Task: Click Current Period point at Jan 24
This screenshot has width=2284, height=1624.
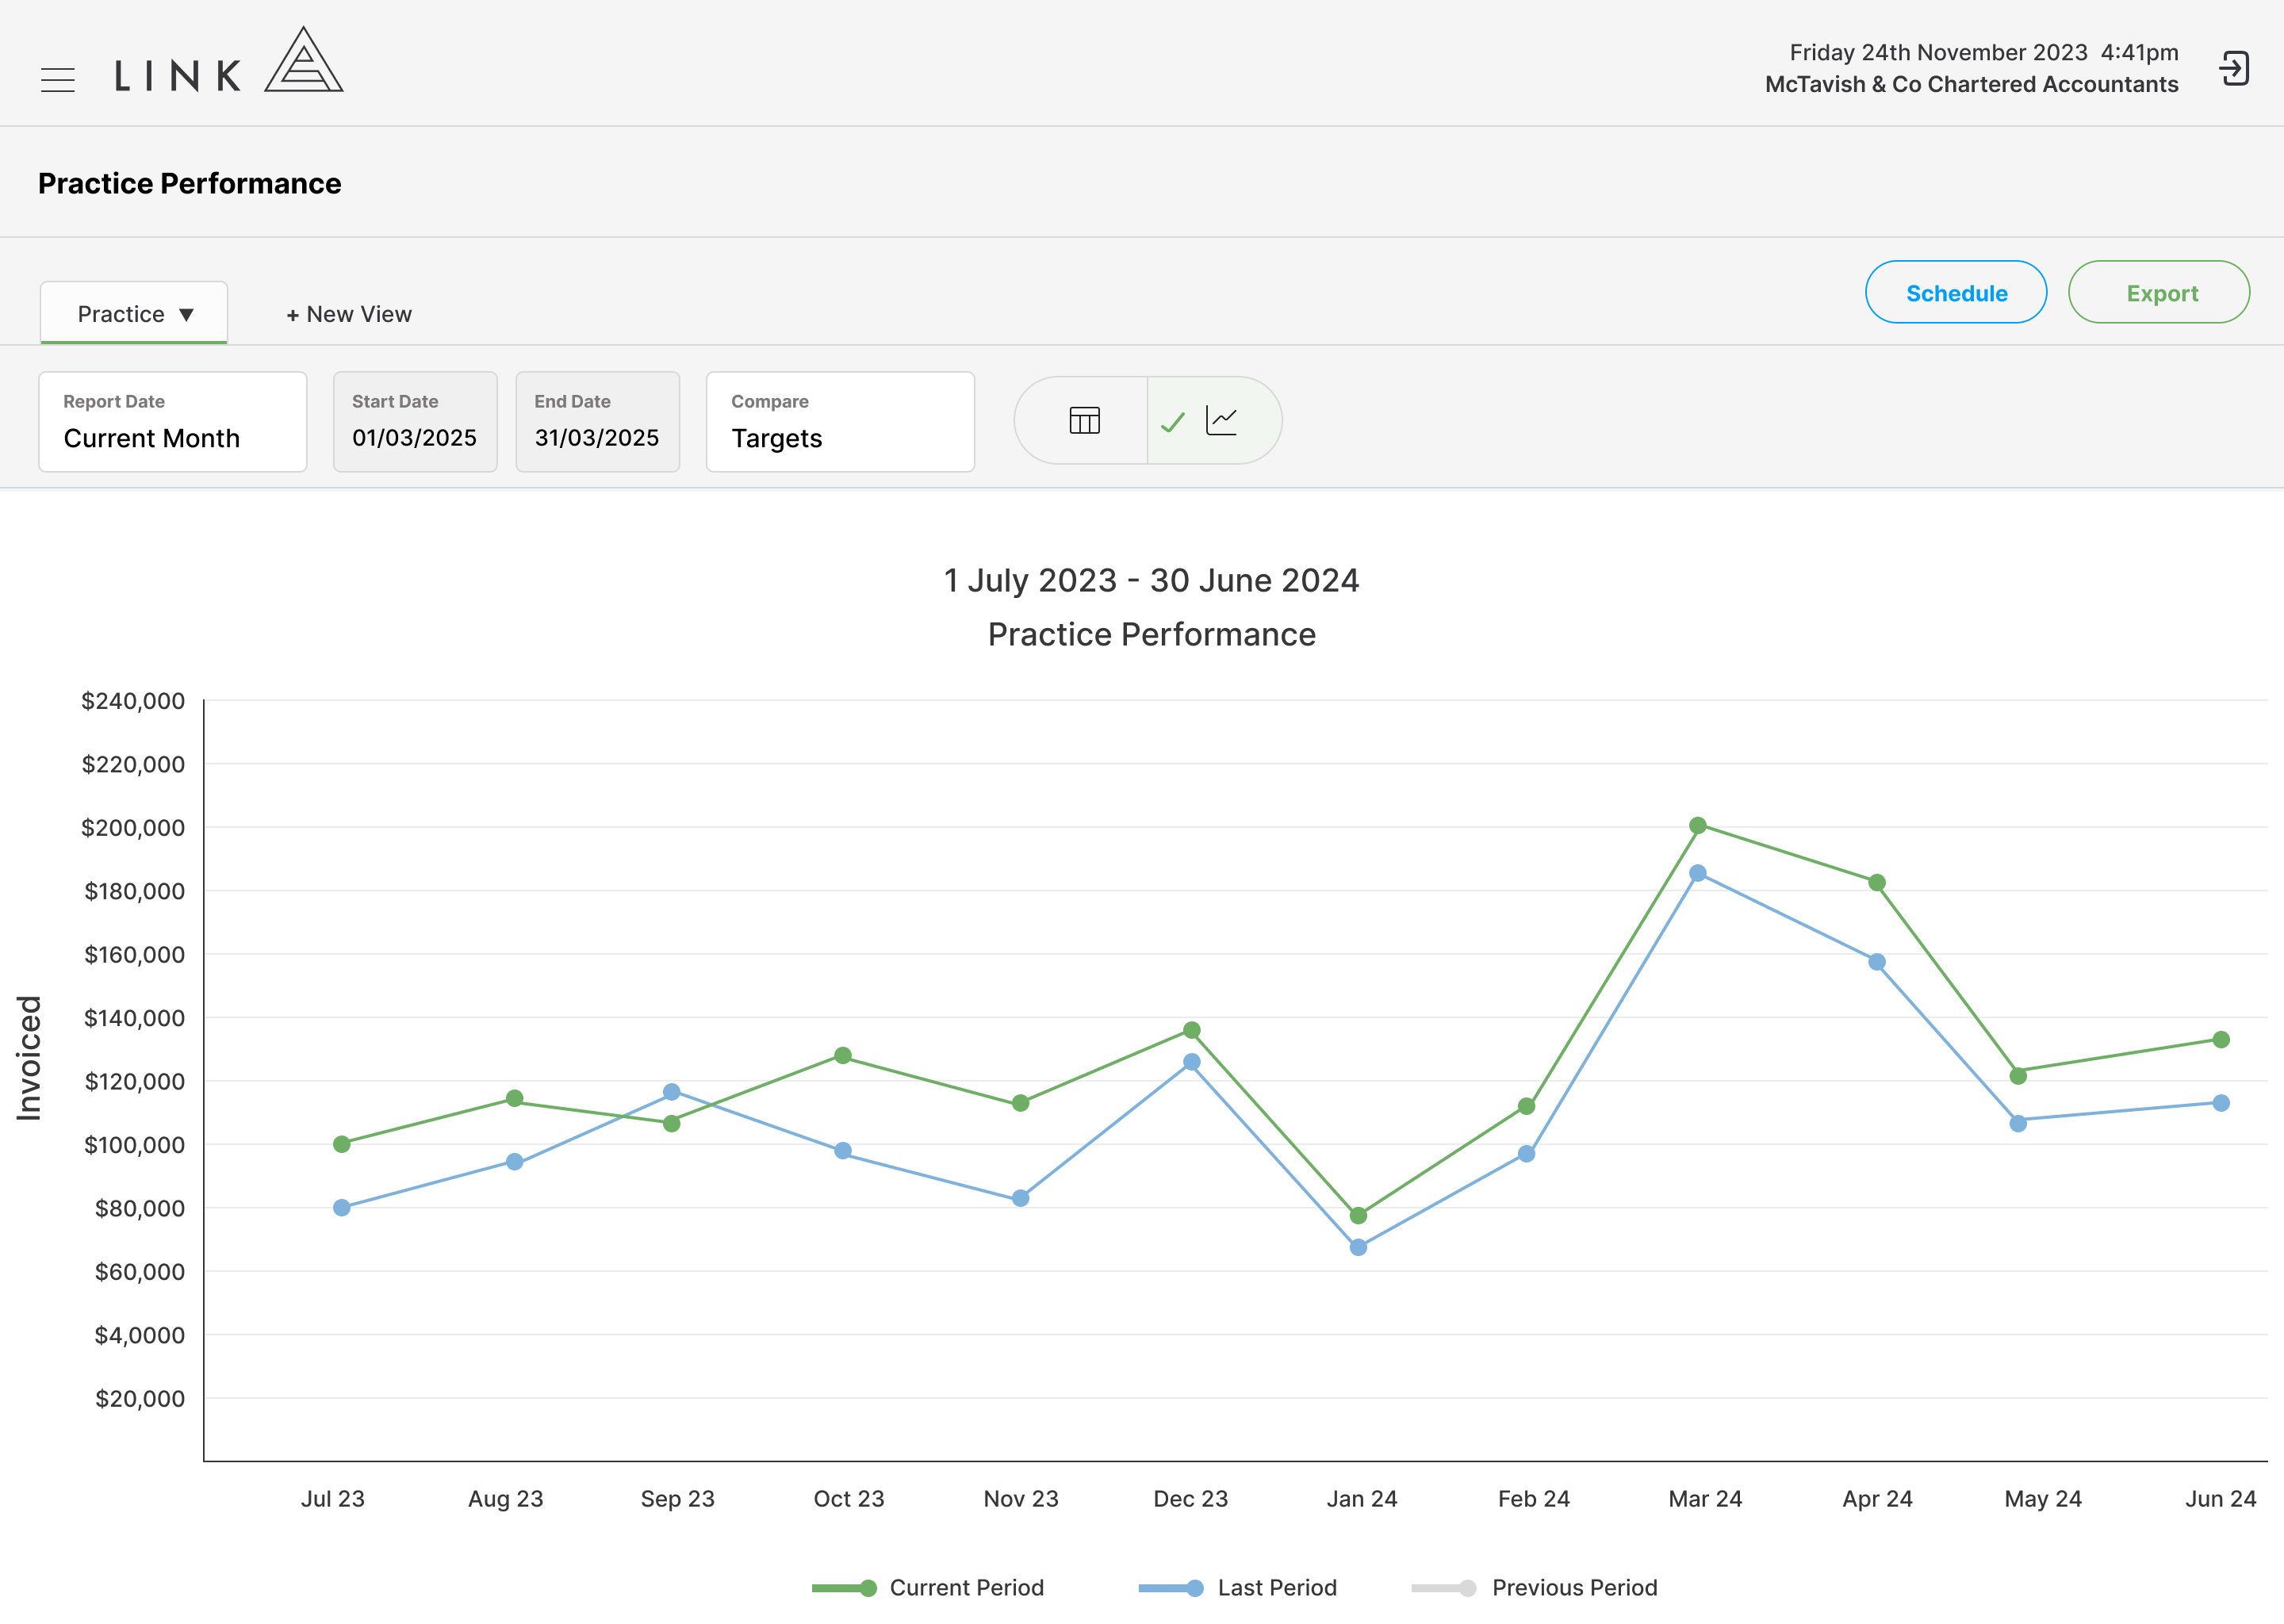Action: tap(1358, 1216)
